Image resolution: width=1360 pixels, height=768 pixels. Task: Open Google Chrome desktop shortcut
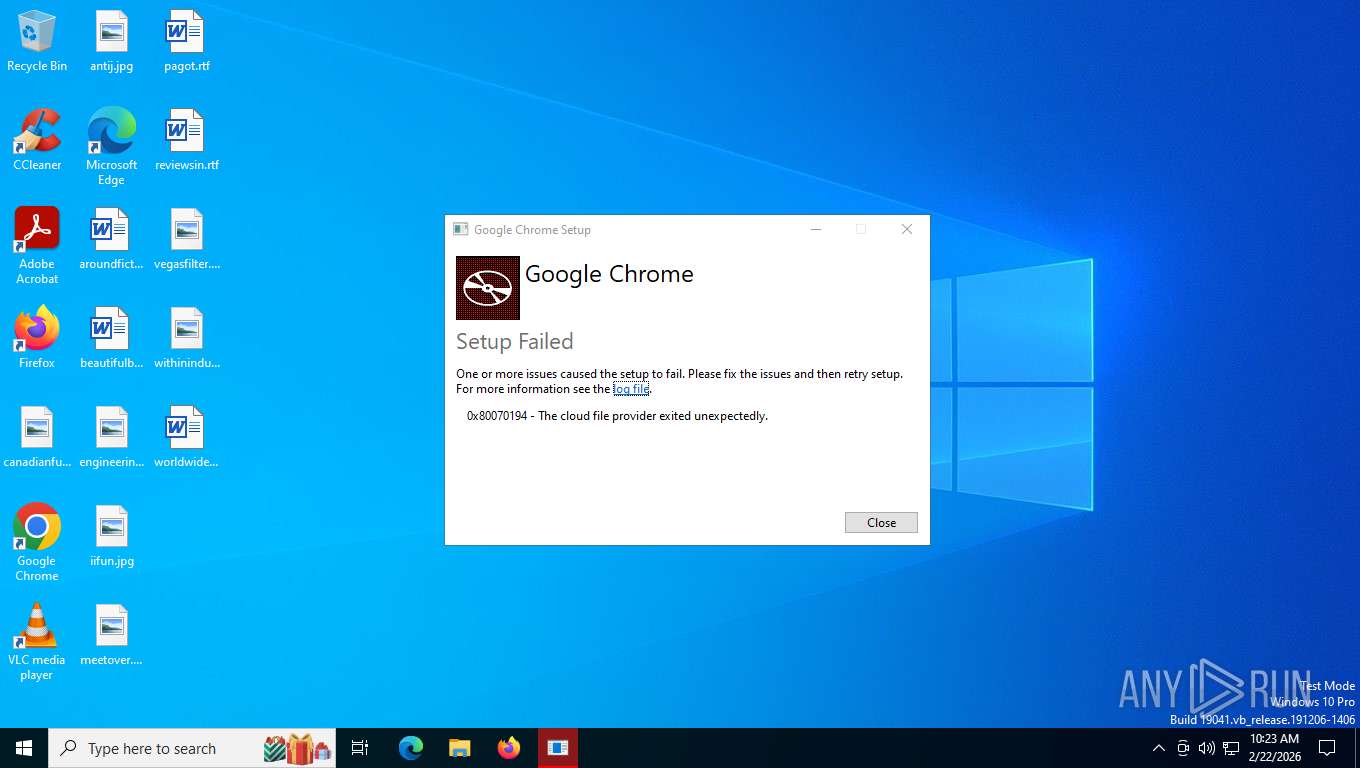tap(37, 543)
